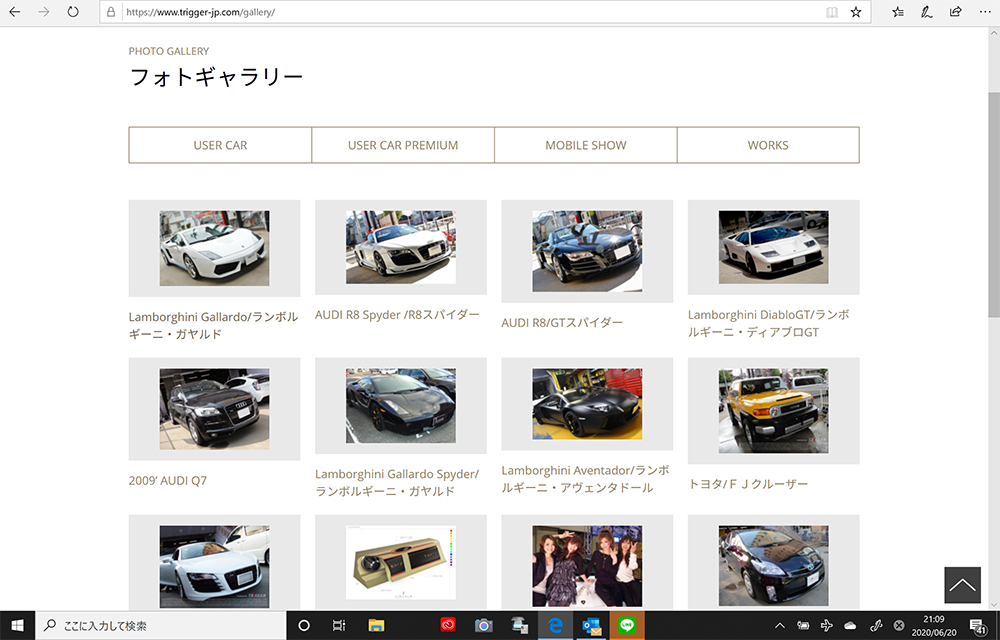Open the devices and printers taskbar app
Viewport: 1000px width, 640px height.
(x=519, y=625)
